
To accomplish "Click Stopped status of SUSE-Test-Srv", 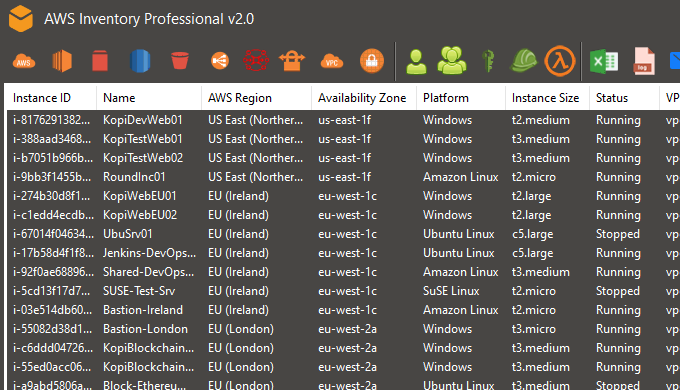I will tap(618, 291).
